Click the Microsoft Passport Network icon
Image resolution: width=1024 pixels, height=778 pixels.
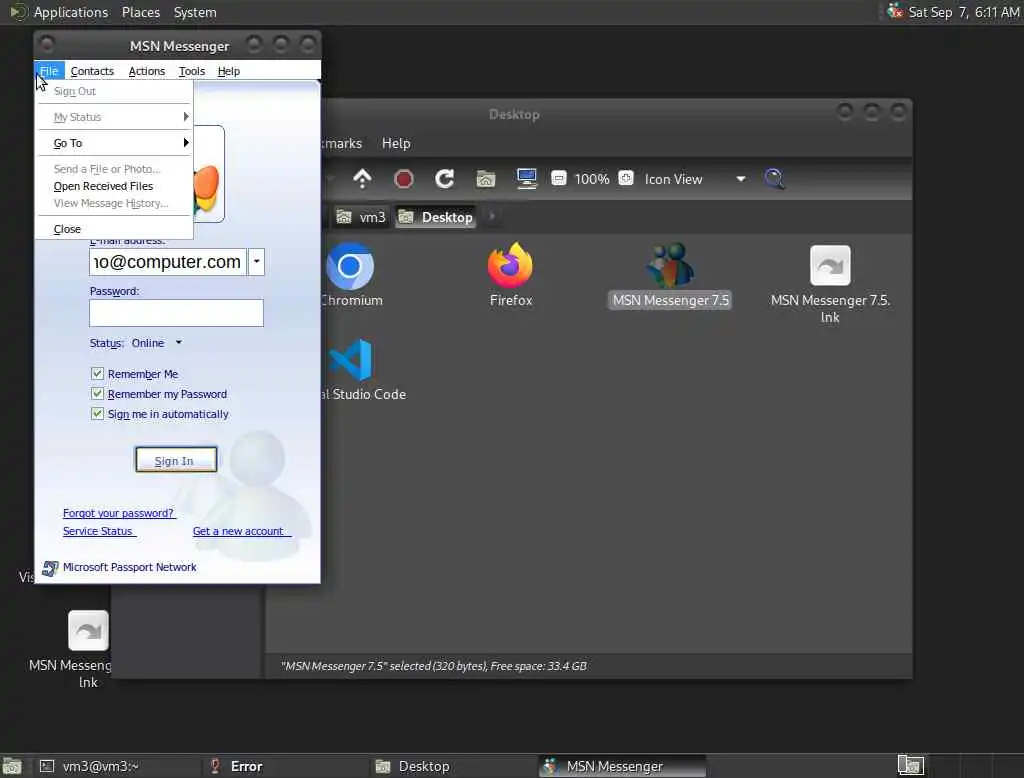click(x=50, y=568)
